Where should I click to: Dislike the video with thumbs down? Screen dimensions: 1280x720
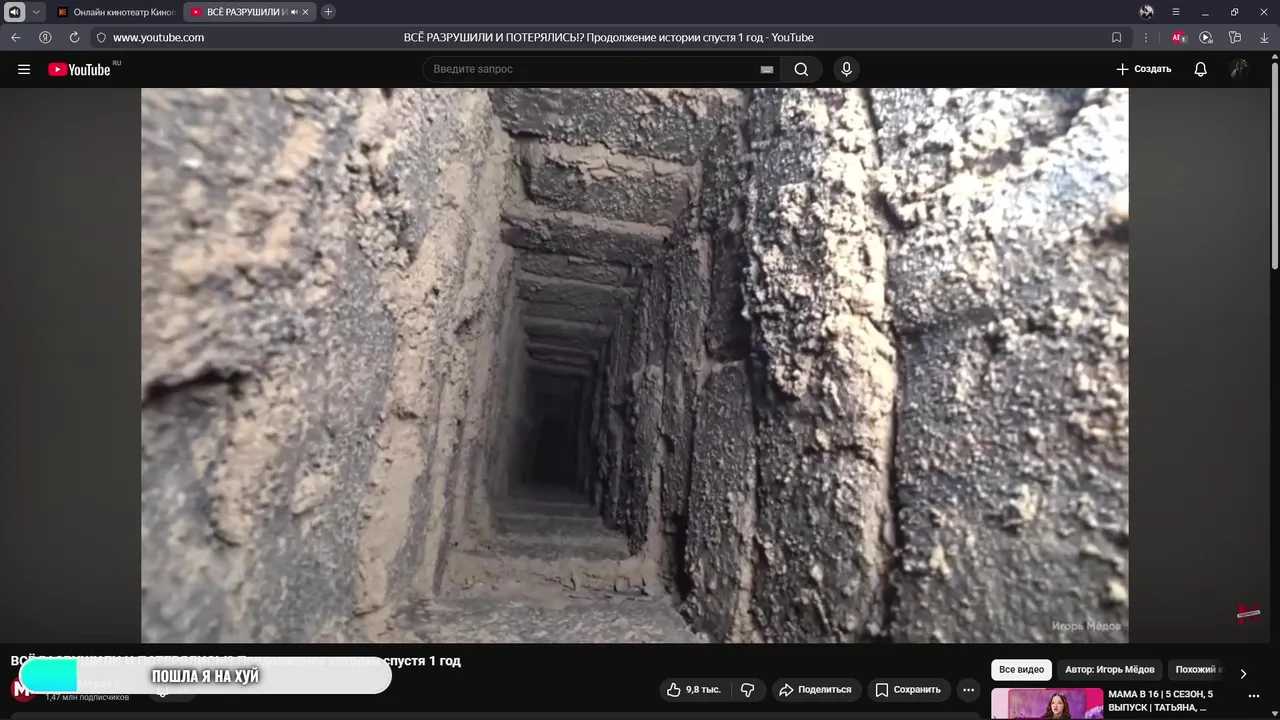click(x=747, y=689)
